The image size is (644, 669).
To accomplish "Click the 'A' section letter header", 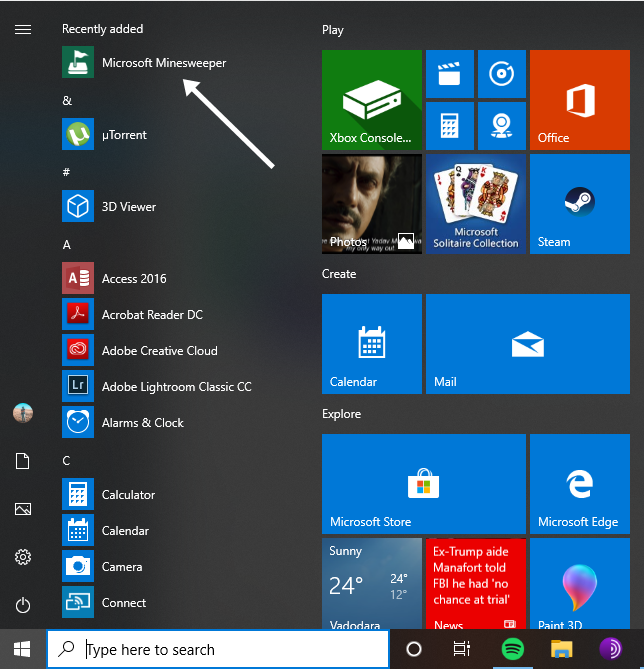I will (x=67, y=244).
